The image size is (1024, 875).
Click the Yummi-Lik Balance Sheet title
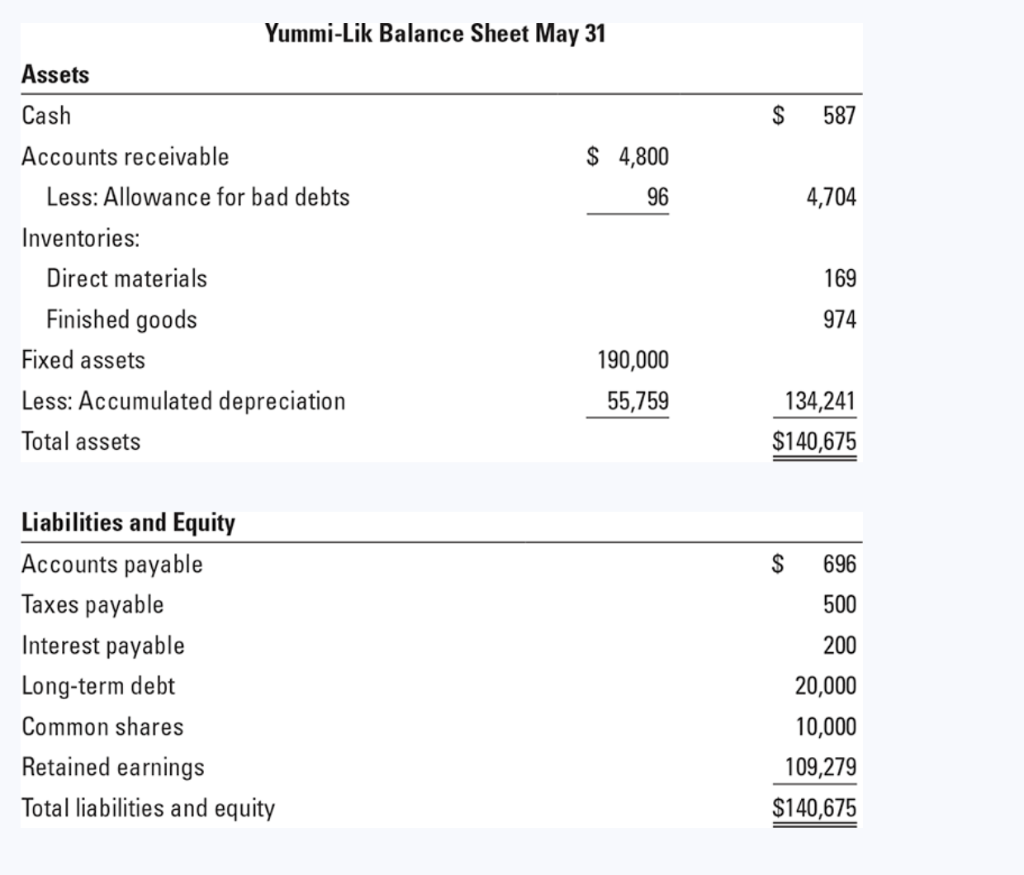click(434, 33)
